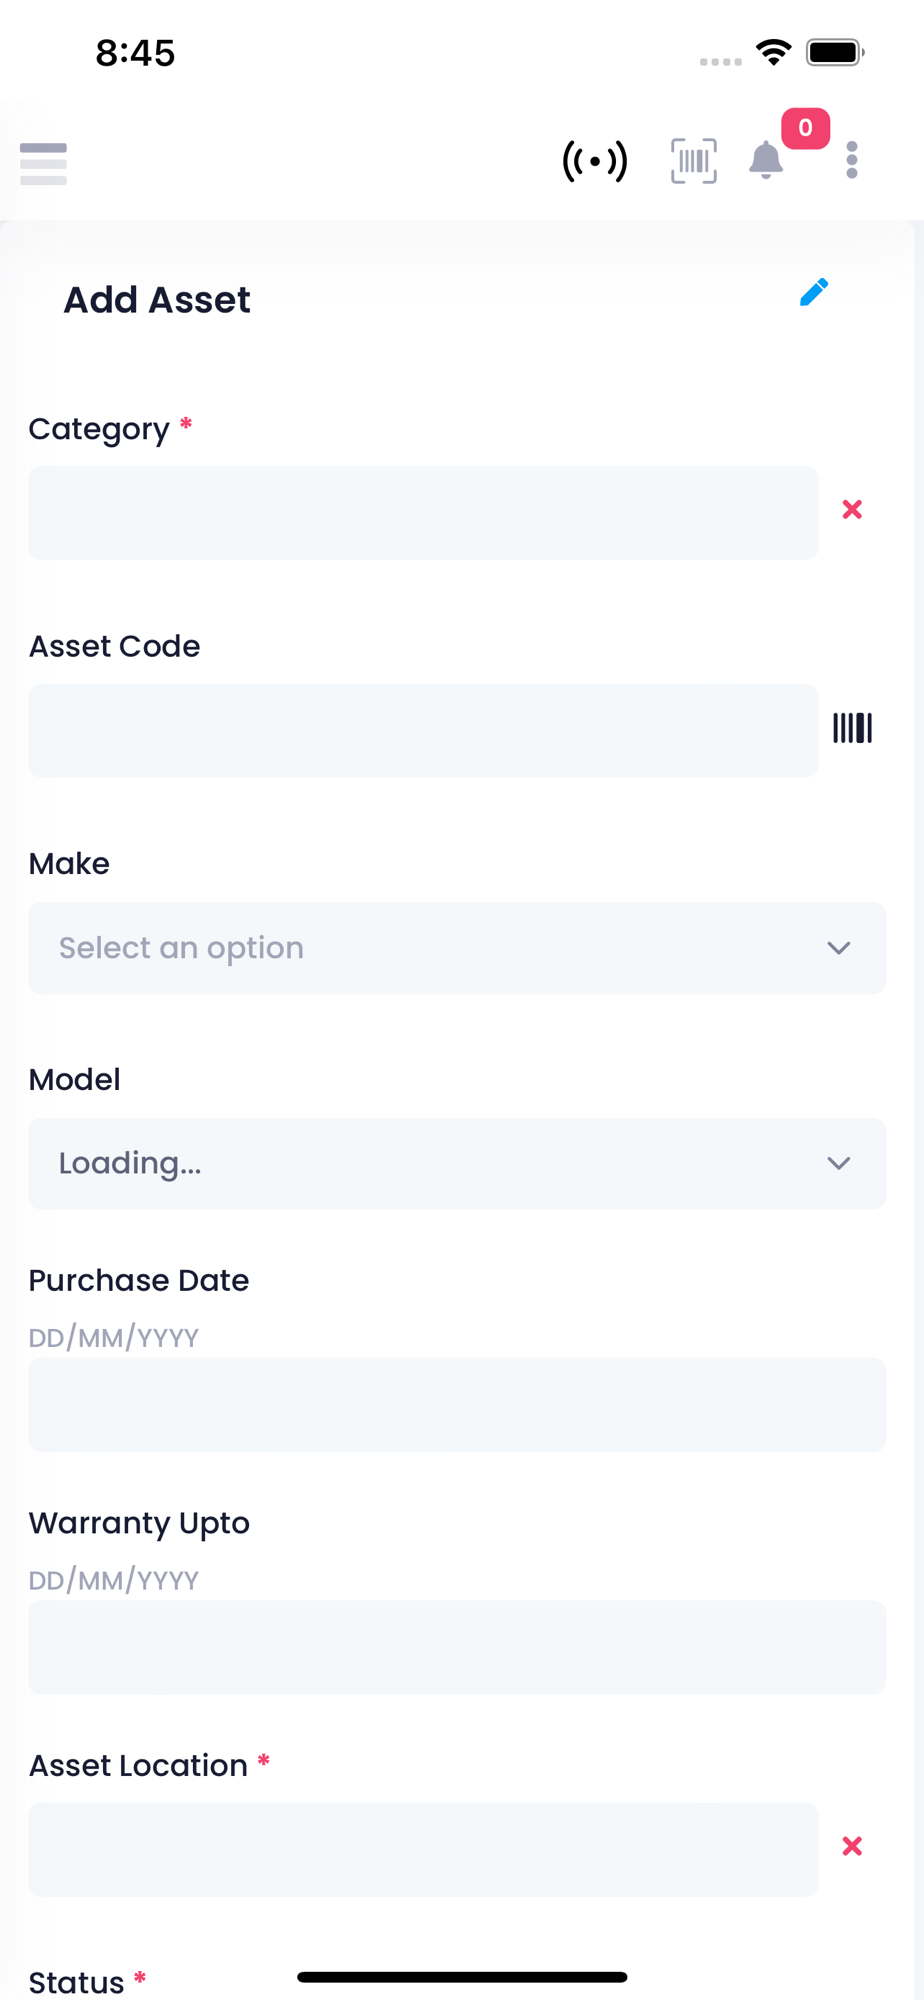Image resolution: width=924 pixels, height=2000 pixels.
Task: Clear the Category field selection
Action: coord(852,510)
